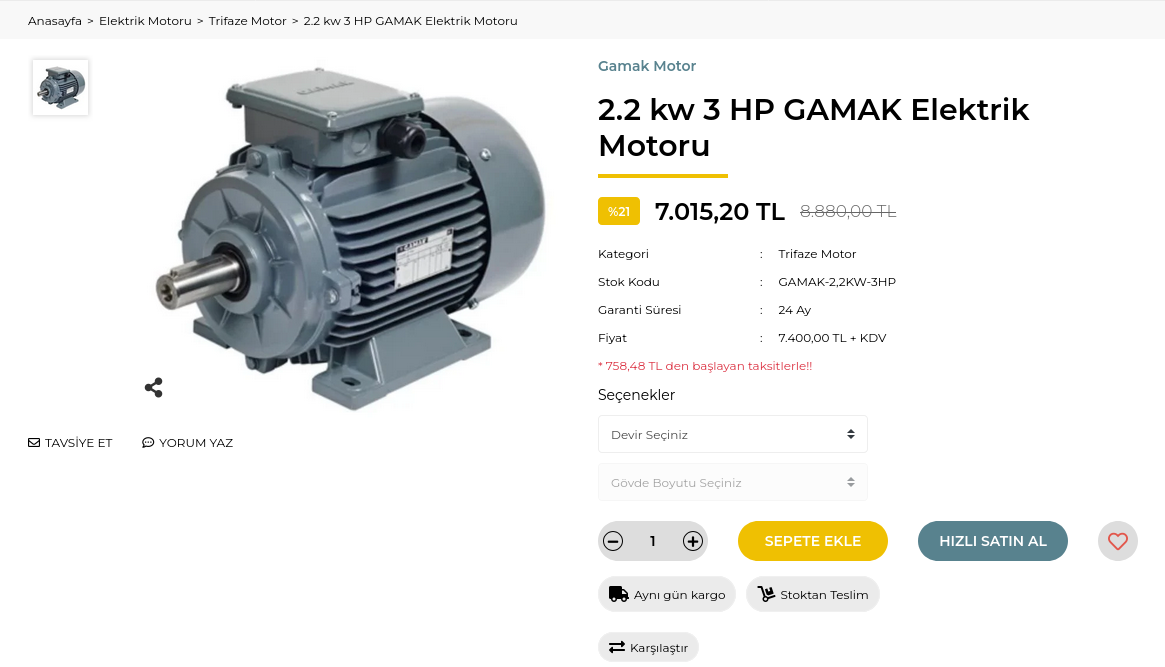Increase quantity with the plus button
The height and width of the screenshot is (667, 1165).
[692, 541]
